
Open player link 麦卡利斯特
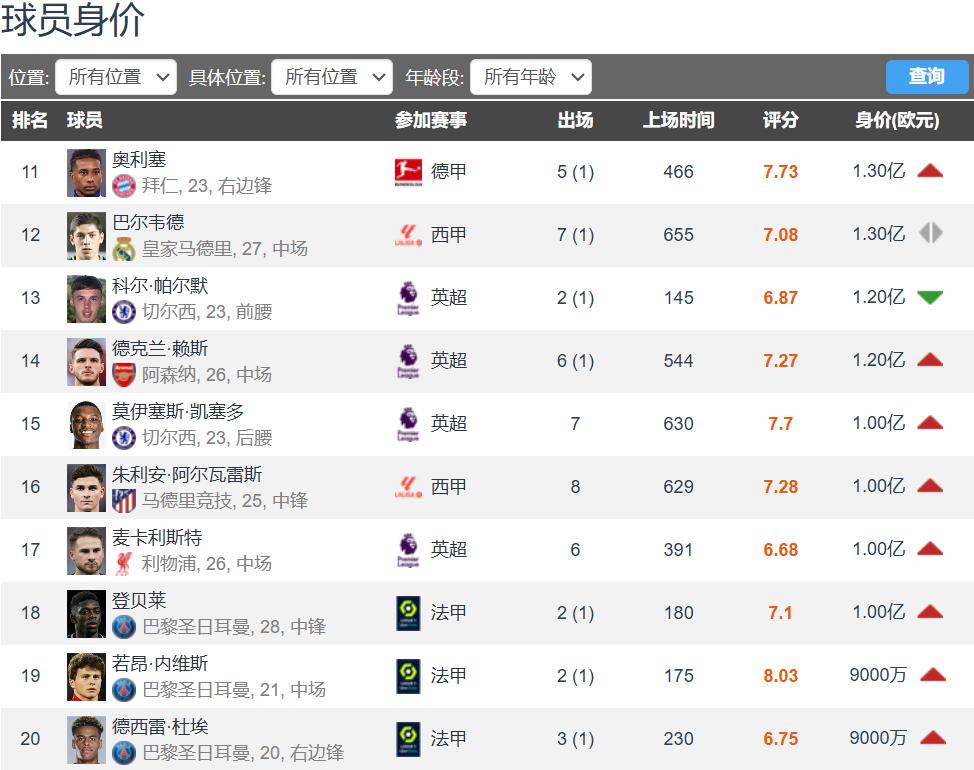(157, 537)
